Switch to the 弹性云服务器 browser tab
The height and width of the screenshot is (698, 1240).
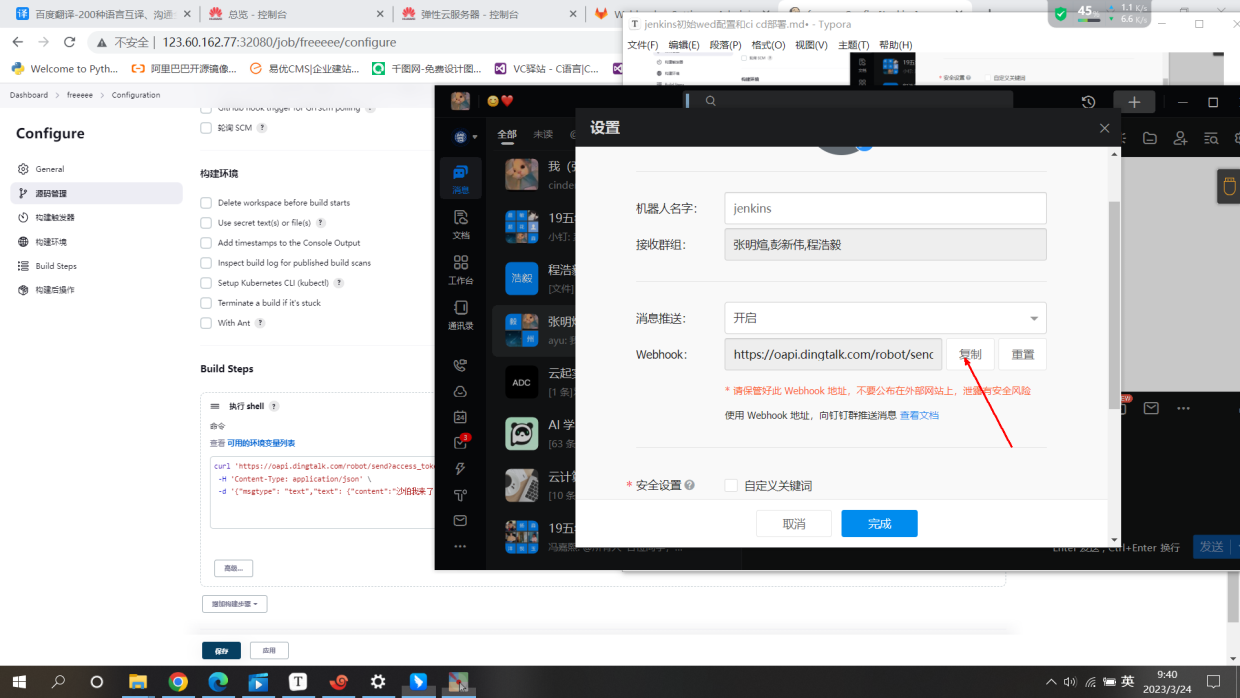[488, 14]
